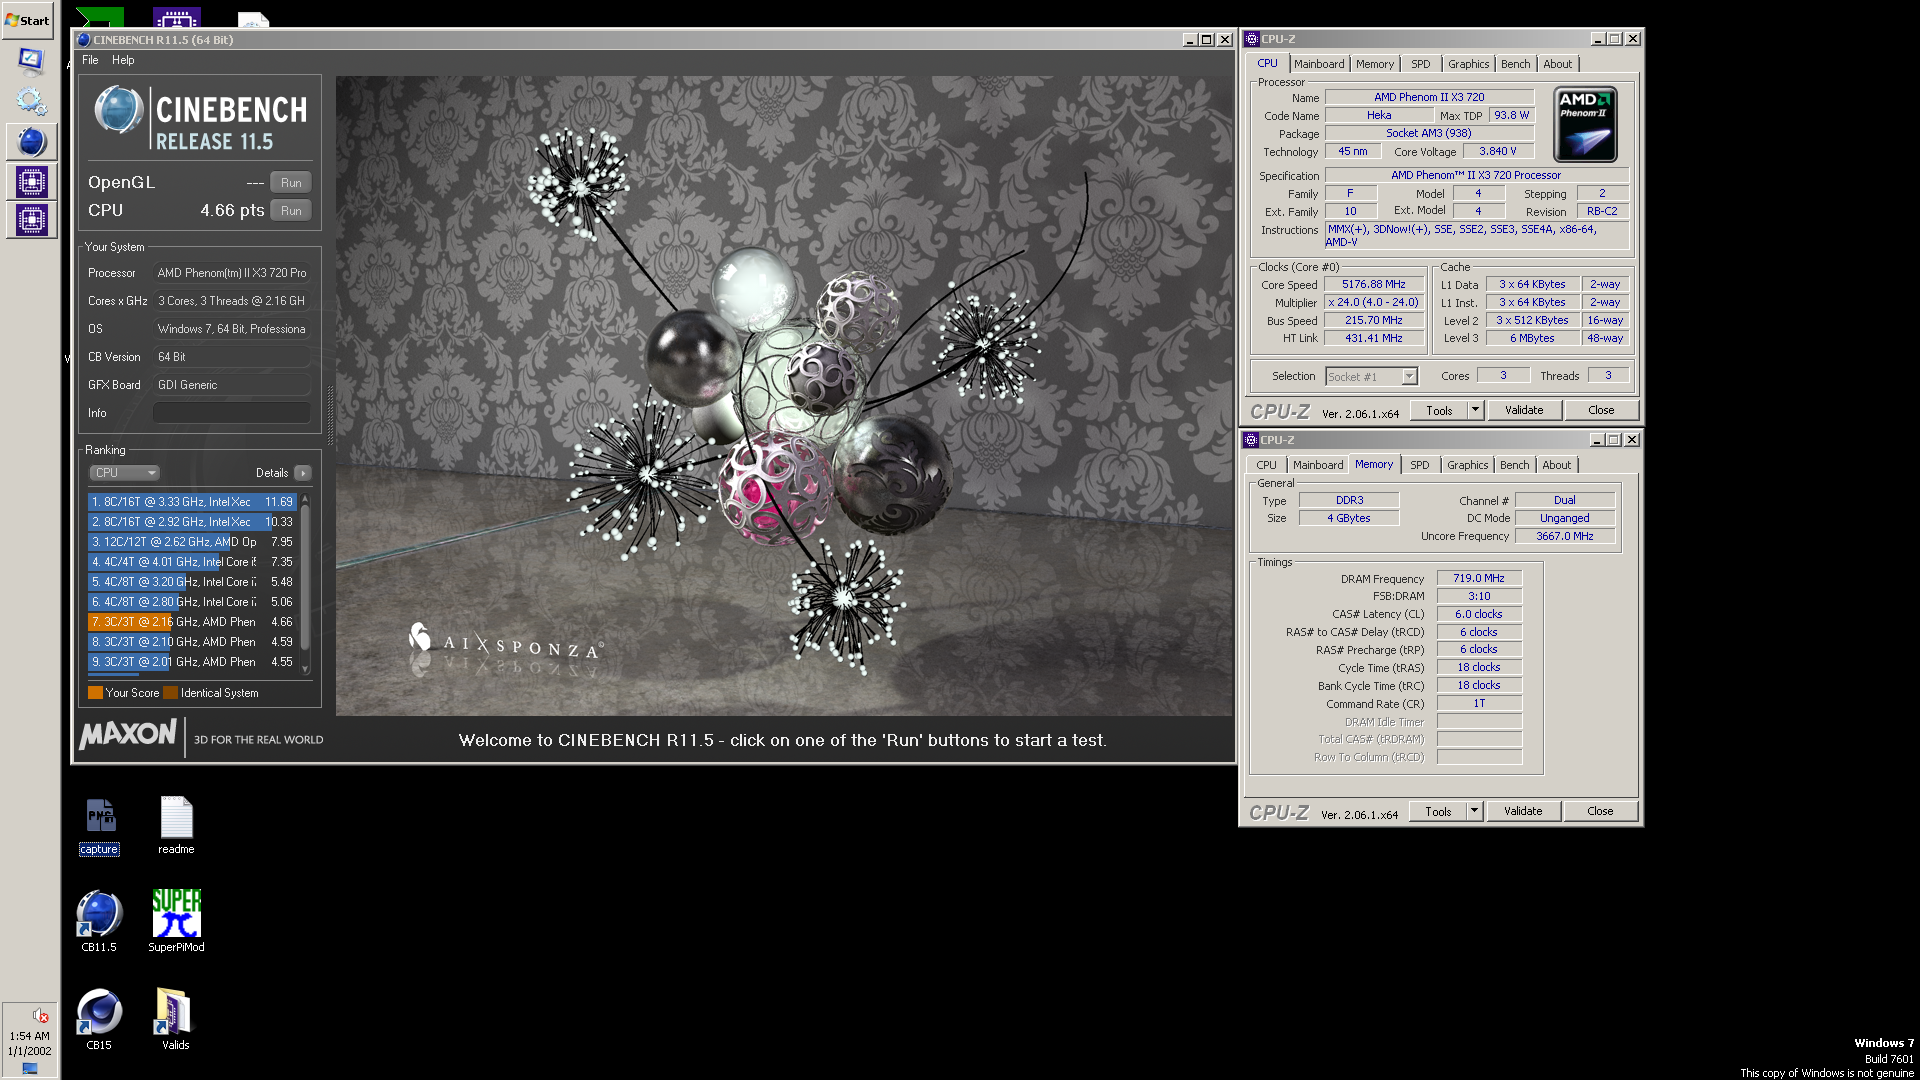This screenshot has width=1920, height=1080.
Task: Click the Info input field
Action: click(232, 413)
